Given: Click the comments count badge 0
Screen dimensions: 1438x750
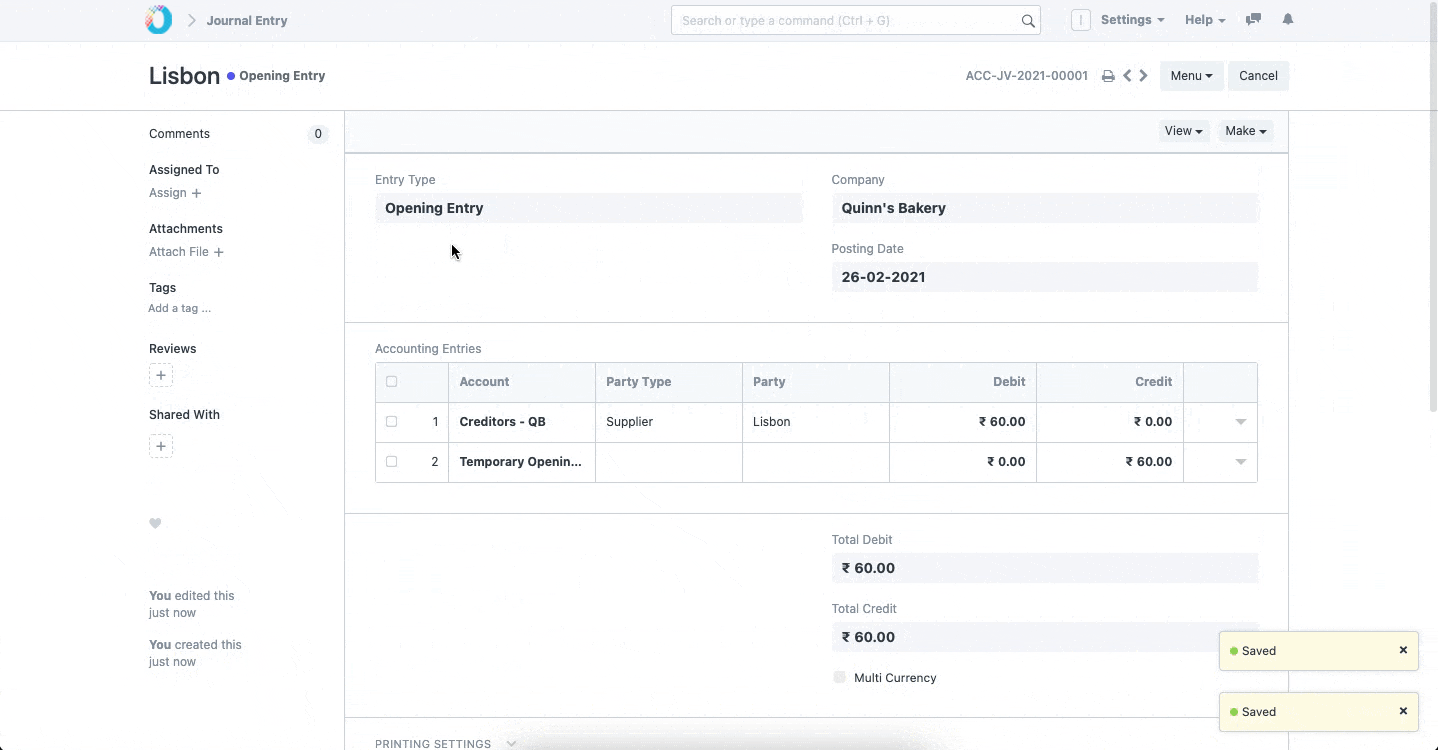Looking at the screenshot, I should tap(318, 134).
